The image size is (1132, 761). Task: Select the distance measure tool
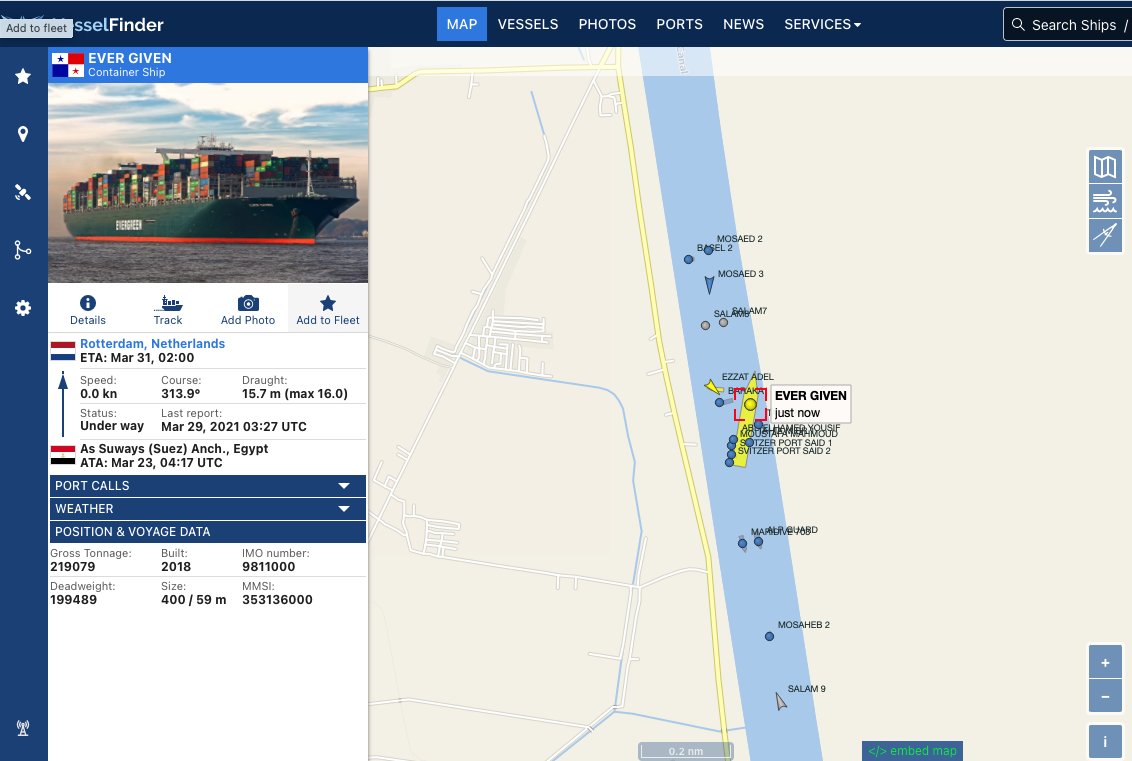(x=1105, y=235)
